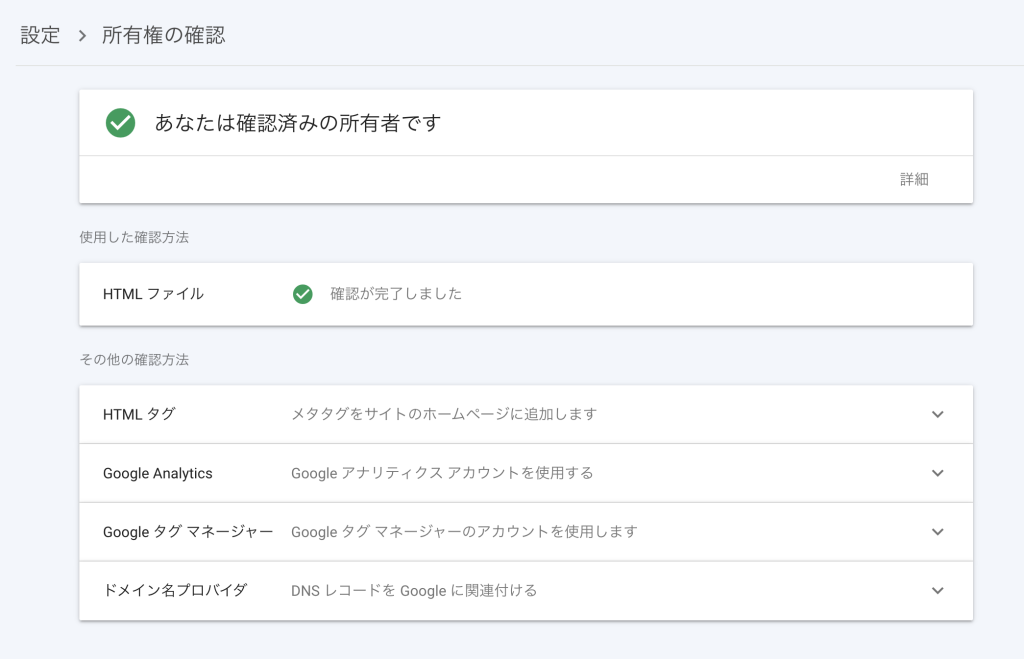Click the chevron icon on the HTML タグ row
The height and width of the screenshot is (659, 1024).
pos(937,413)
